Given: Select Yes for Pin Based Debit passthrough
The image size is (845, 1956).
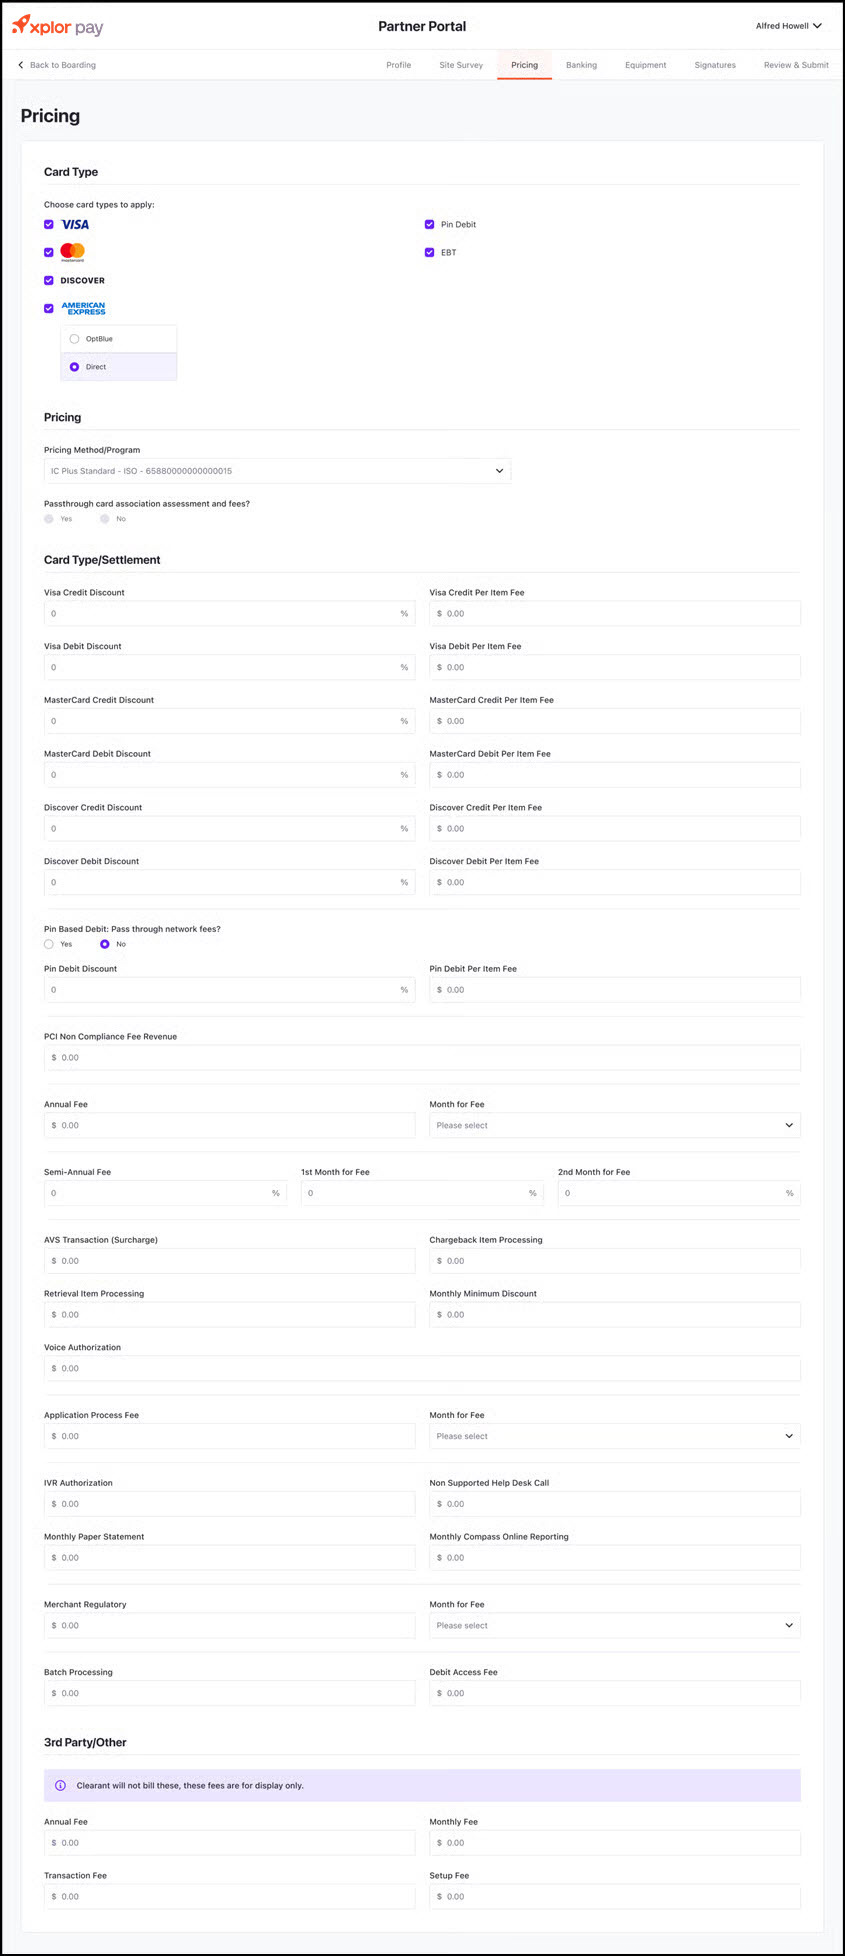Looking at the screenshot, I should coord(49,944).
